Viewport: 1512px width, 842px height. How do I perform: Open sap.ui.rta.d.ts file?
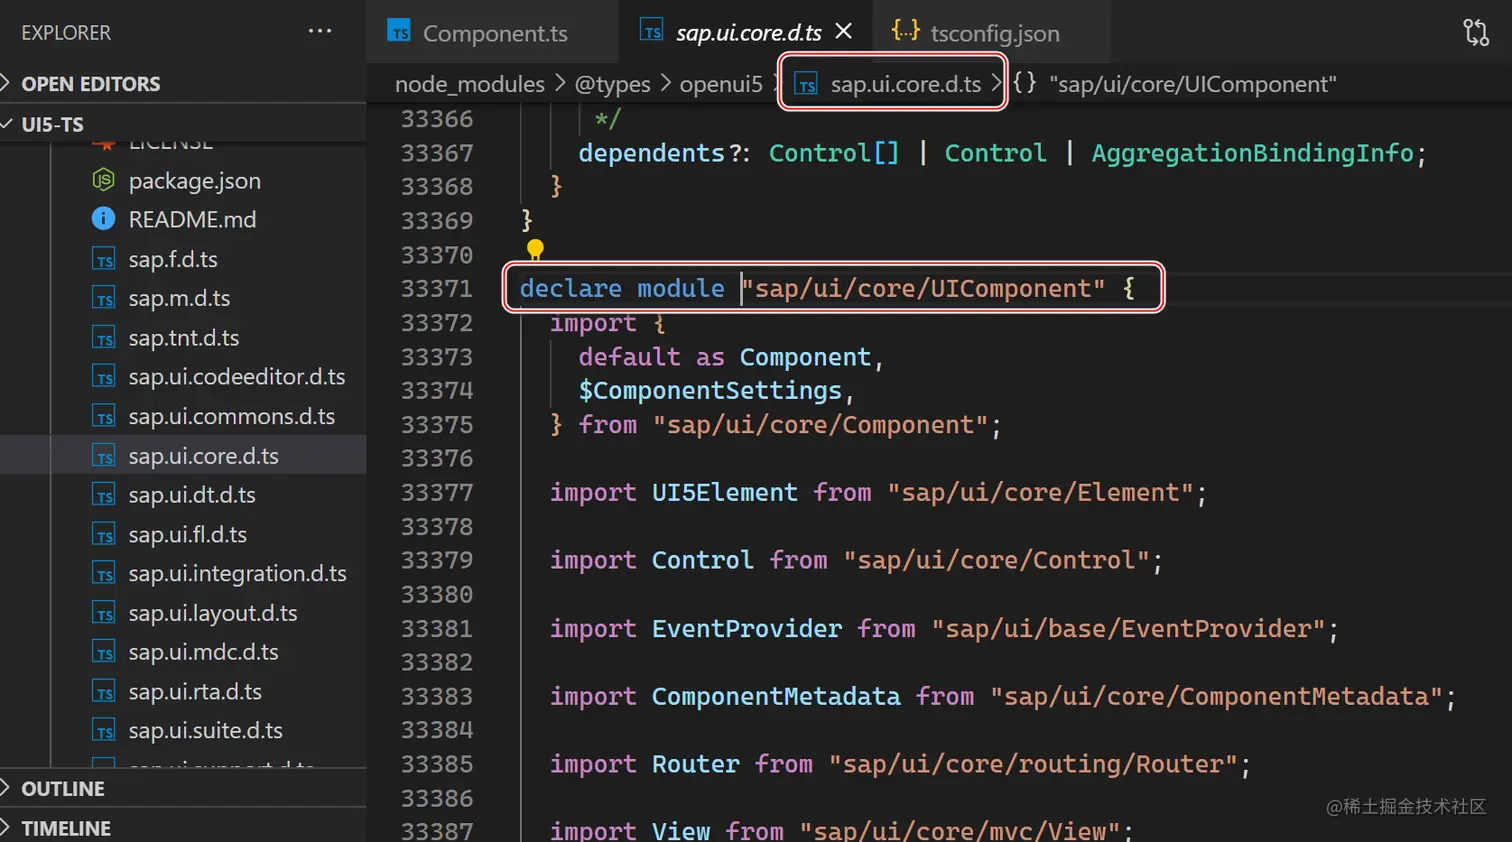coord(183,692)
